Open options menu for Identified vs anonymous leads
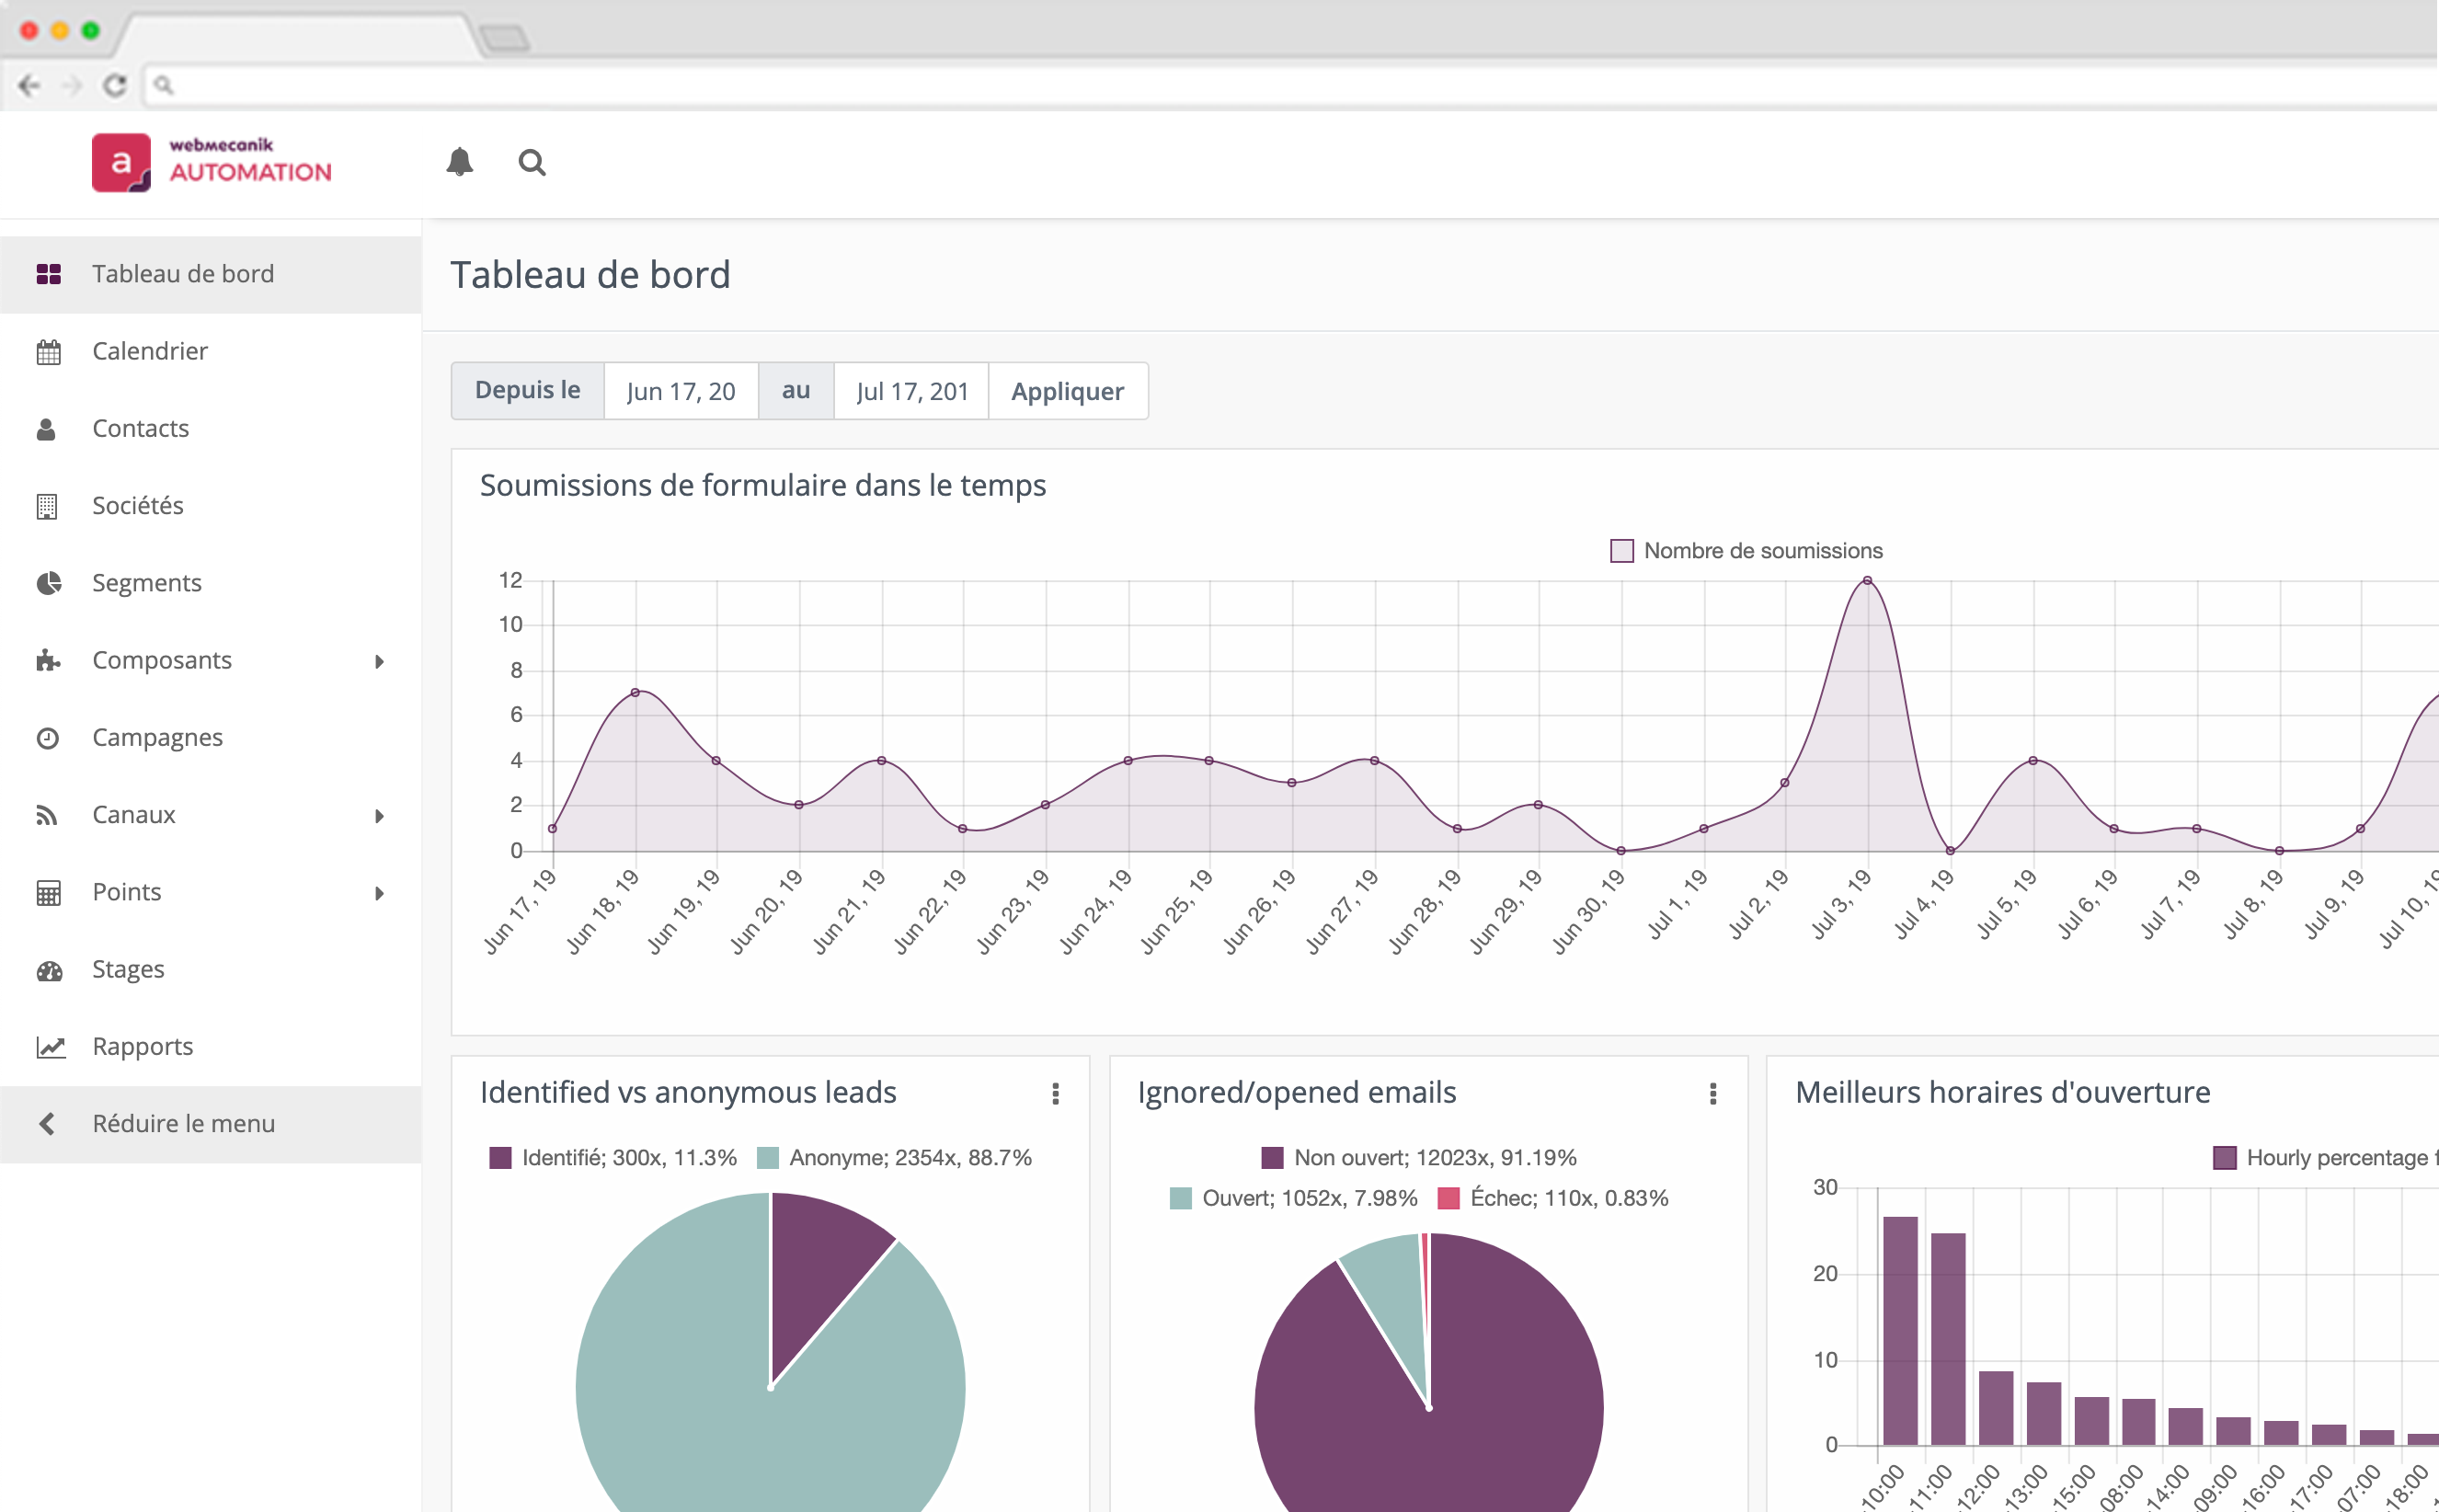Image resolution: width=2439 pixels, height=1512 pixels. pyautogui.click(x=1055, y=1093)
